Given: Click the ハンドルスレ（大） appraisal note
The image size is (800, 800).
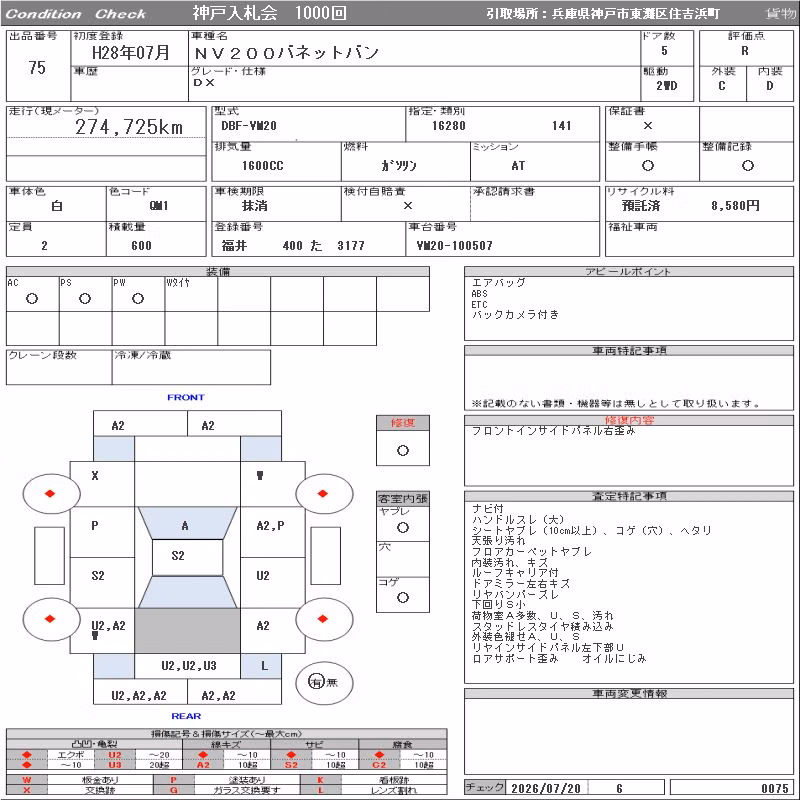Looking at the screenshot, I should [518, 520].
